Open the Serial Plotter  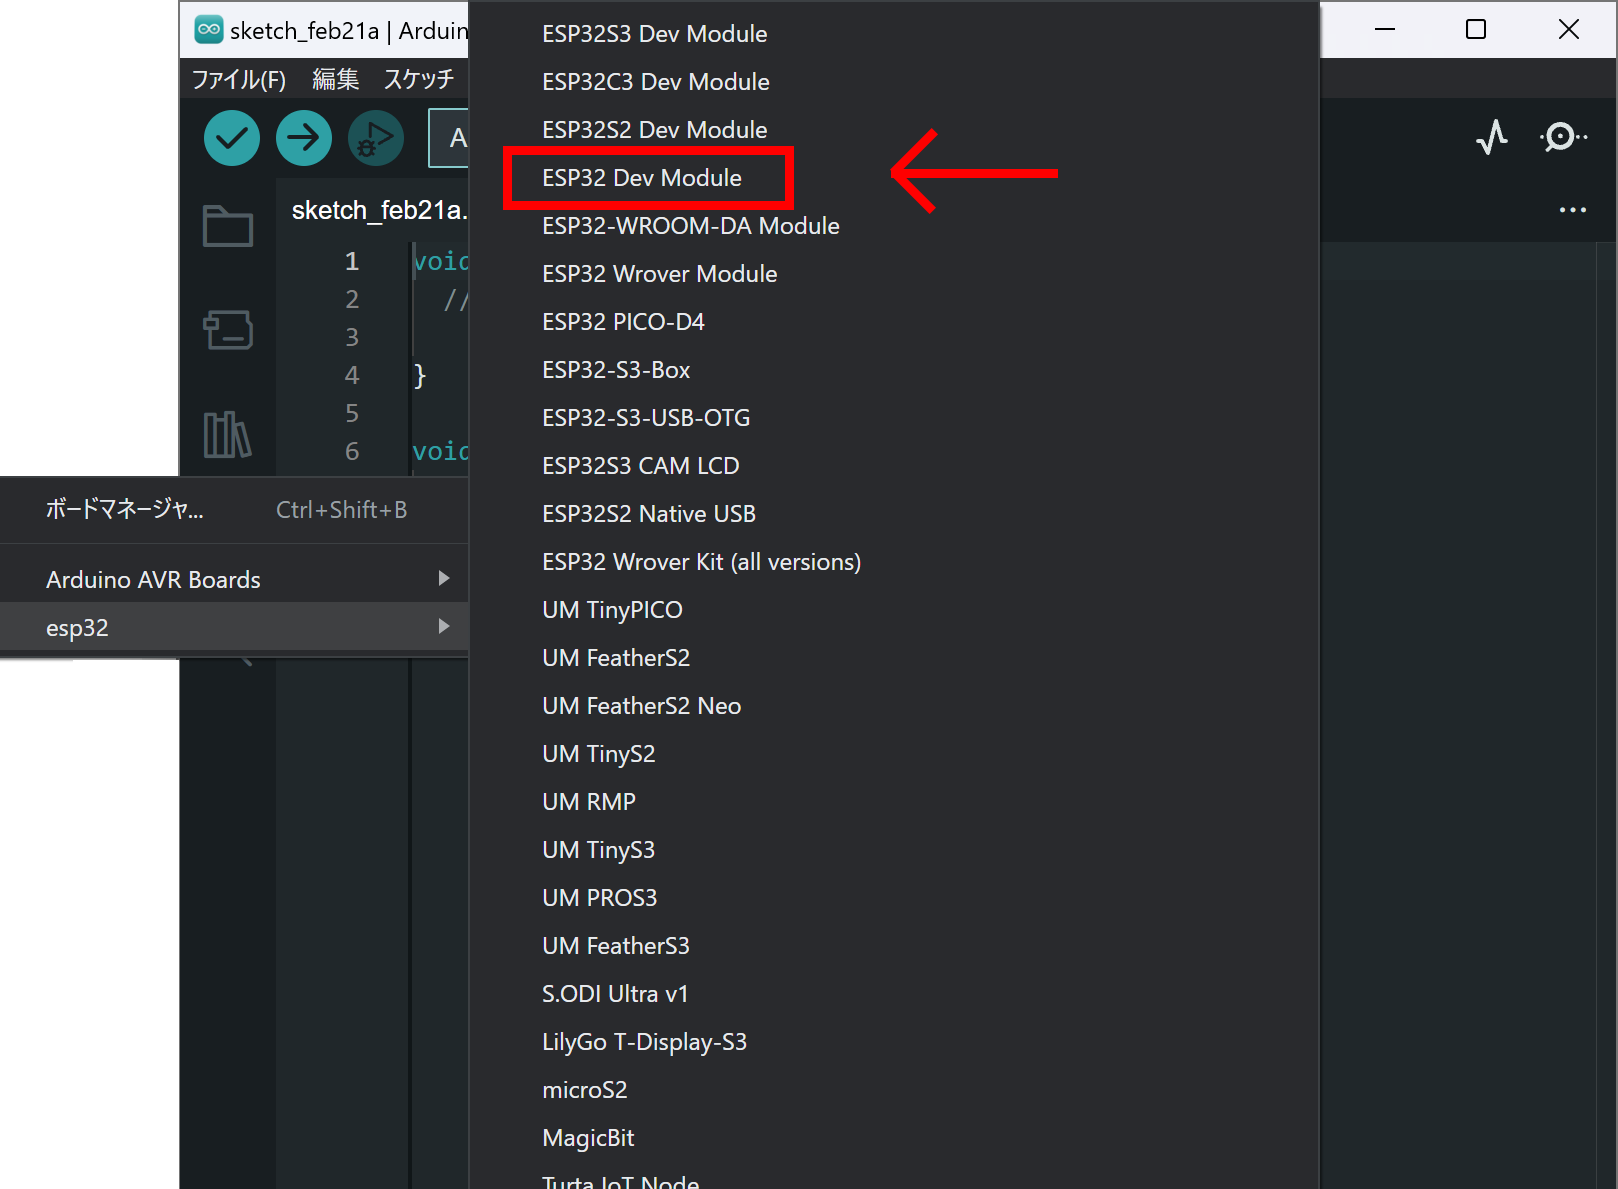point(1492,137)
